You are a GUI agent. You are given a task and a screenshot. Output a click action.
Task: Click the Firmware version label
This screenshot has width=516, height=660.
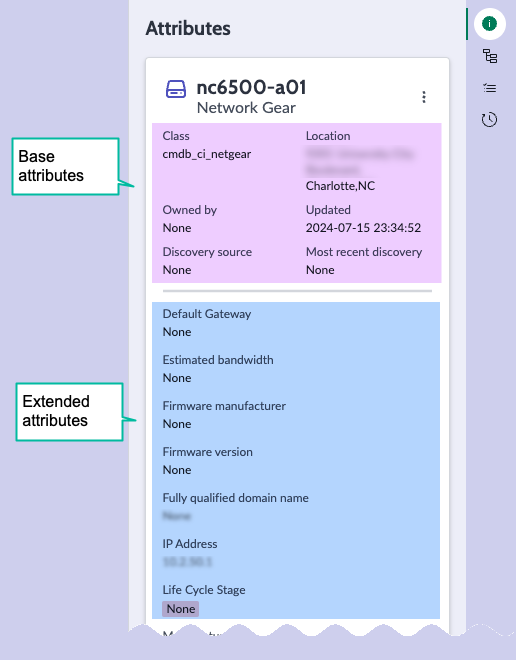coord(207,452)
